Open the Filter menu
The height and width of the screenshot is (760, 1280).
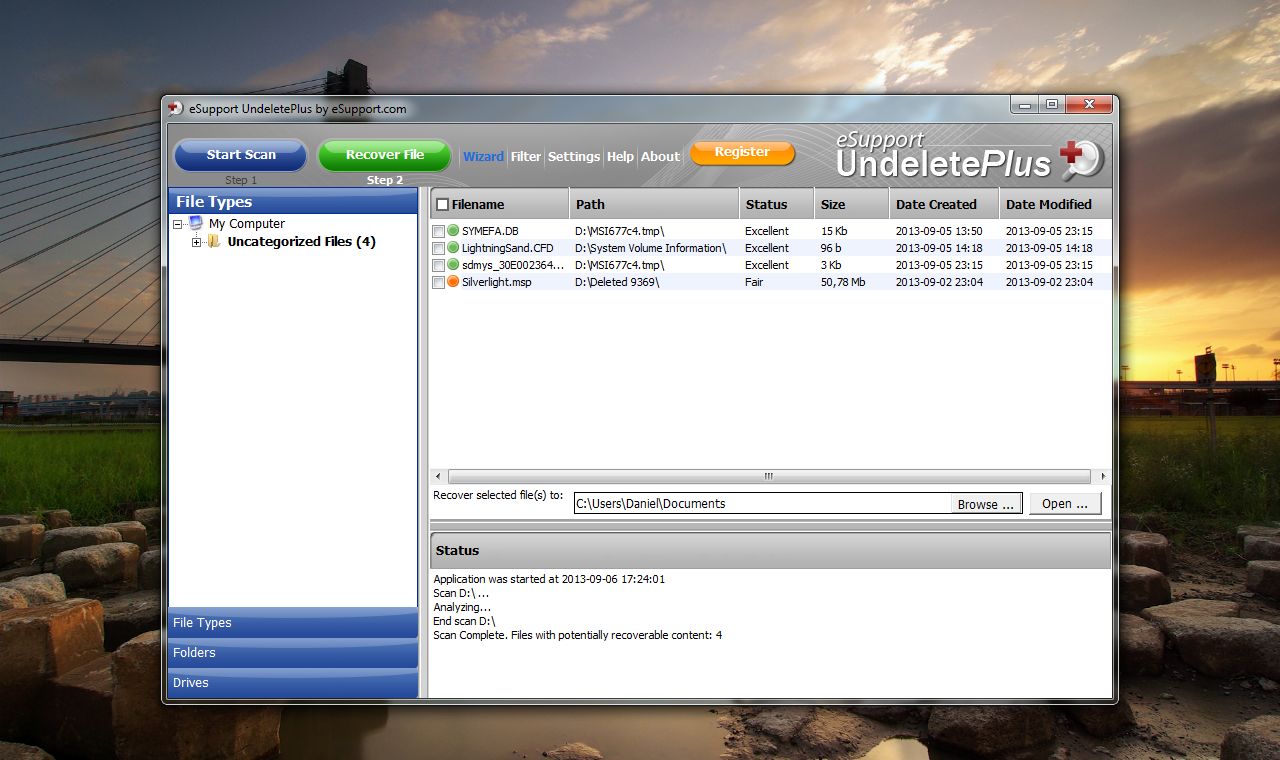[525, 156]
